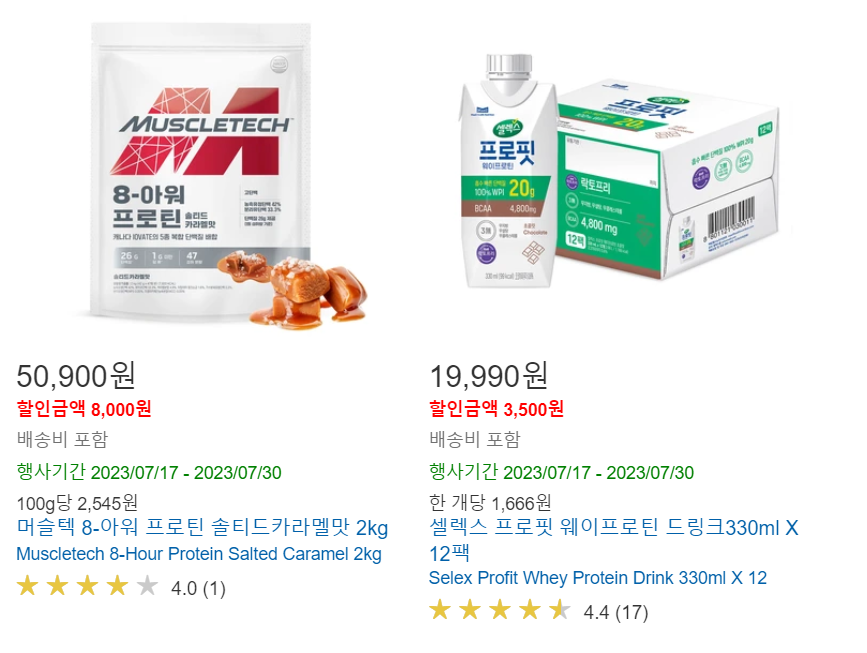Click the half-filled fifth star of Selex rating

point(560,610)
